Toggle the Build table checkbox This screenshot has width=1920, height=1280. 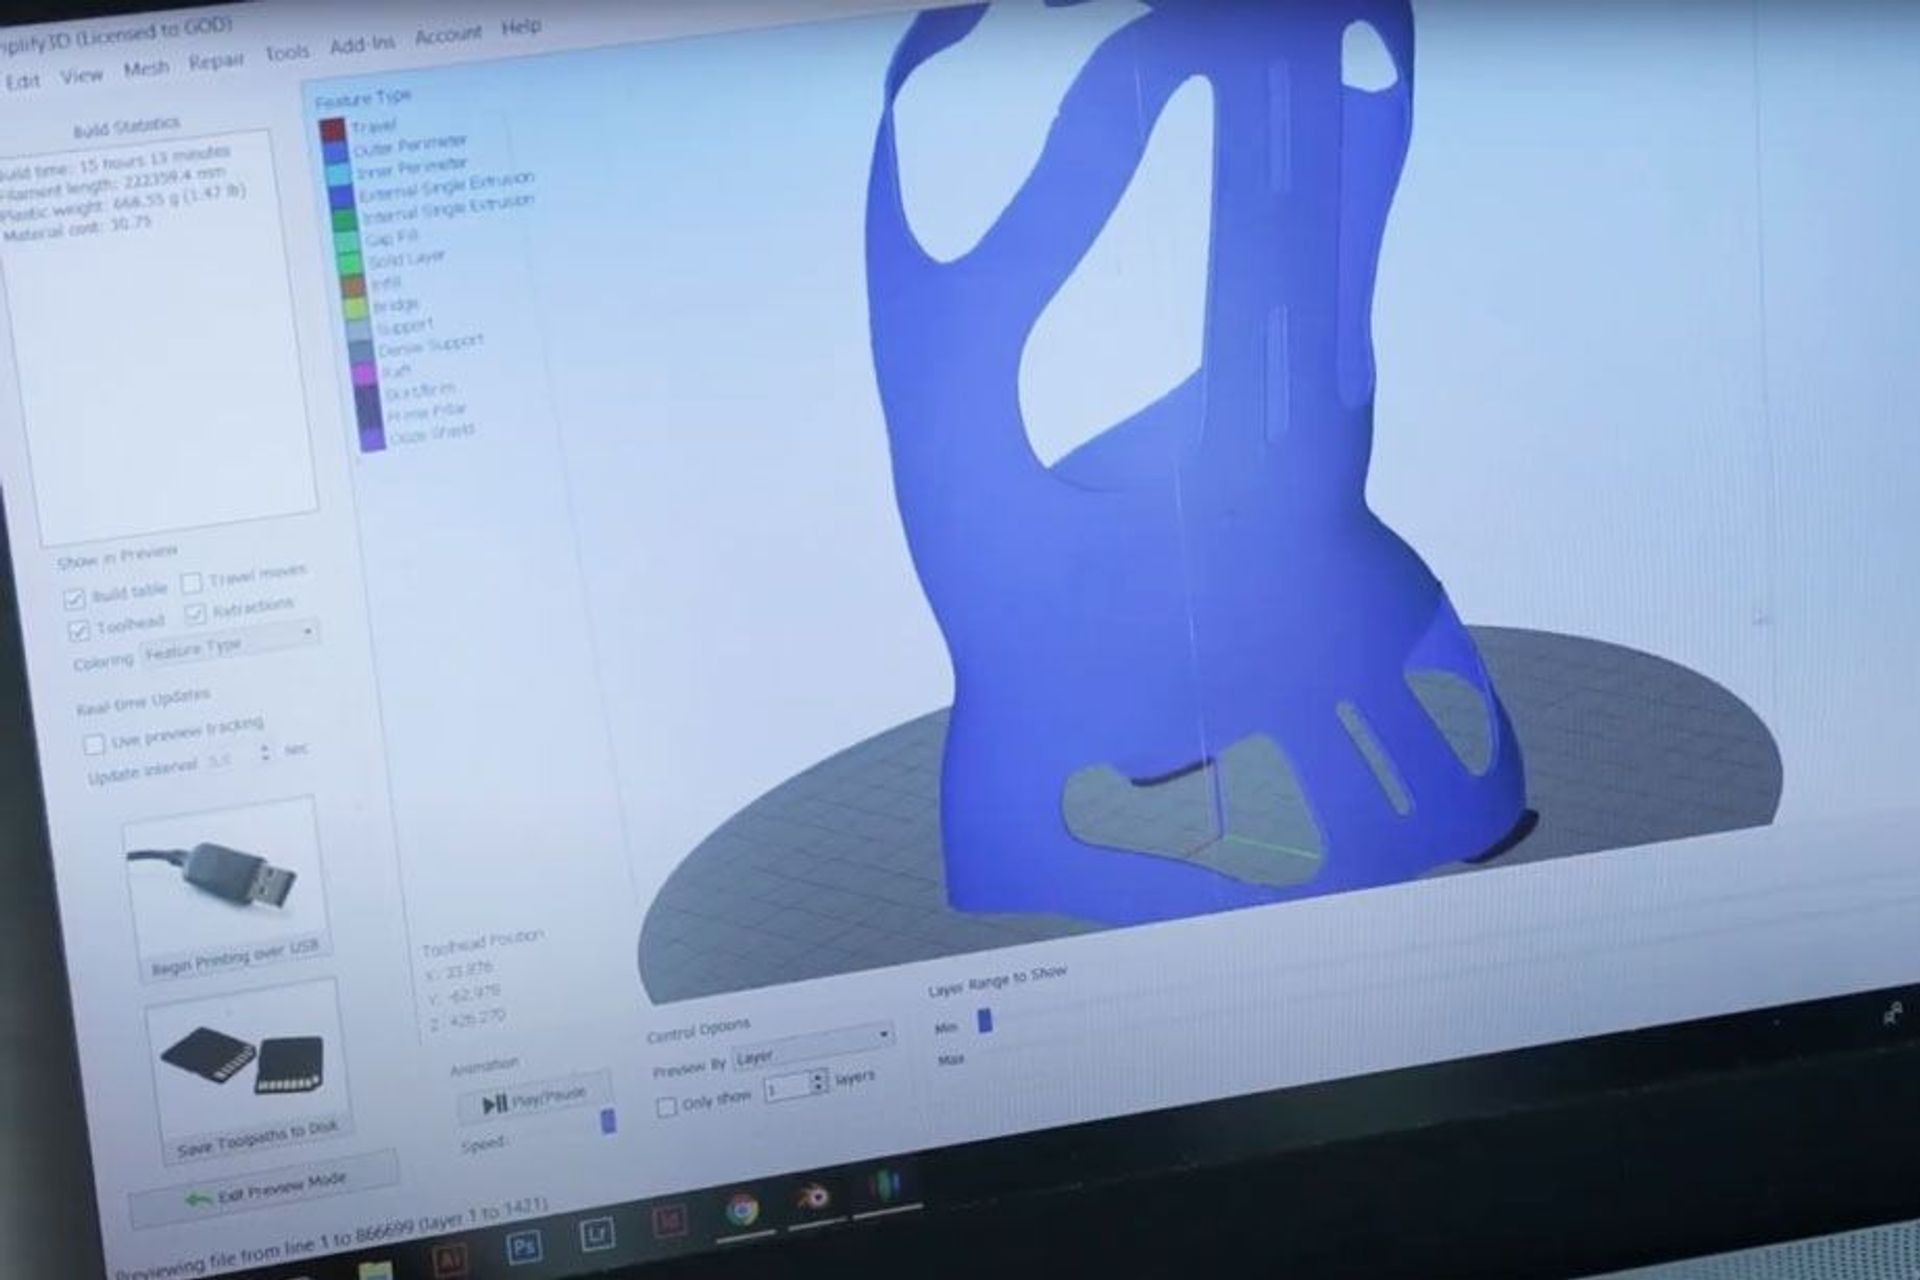click(74, 599)
